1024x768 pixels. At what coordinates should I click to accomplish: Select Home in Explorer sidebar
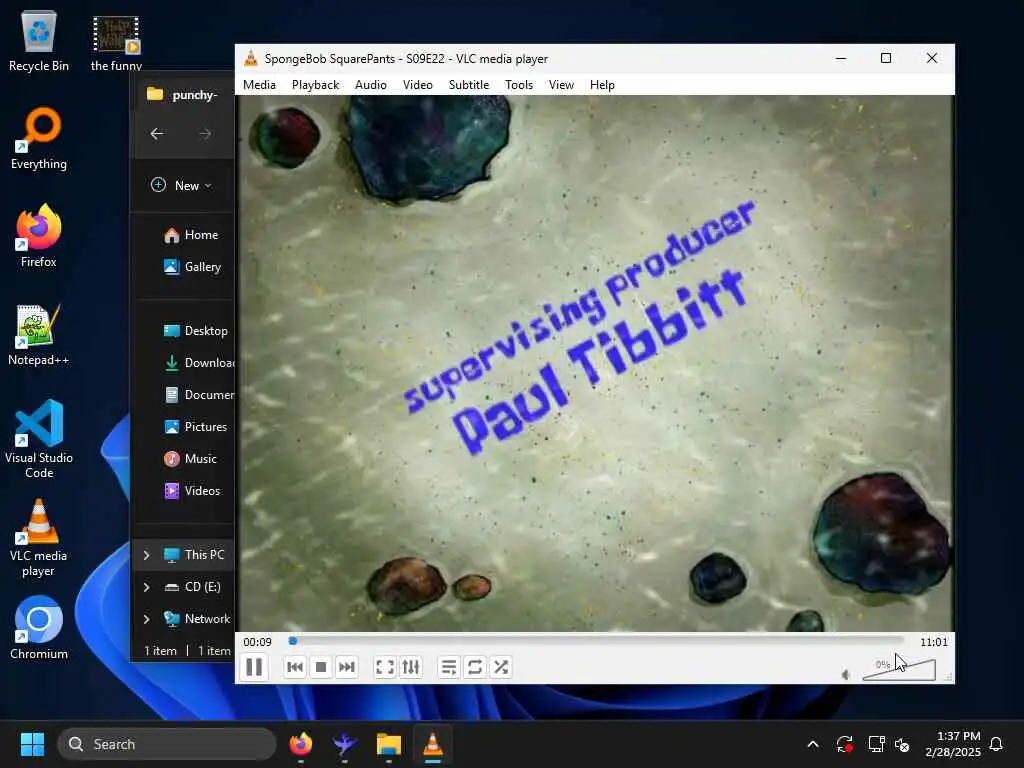[x=191, y=235]
